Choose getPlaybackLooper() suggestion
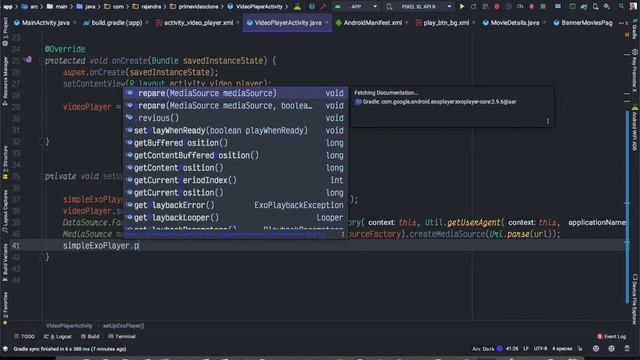 click(x=236, y=218)
